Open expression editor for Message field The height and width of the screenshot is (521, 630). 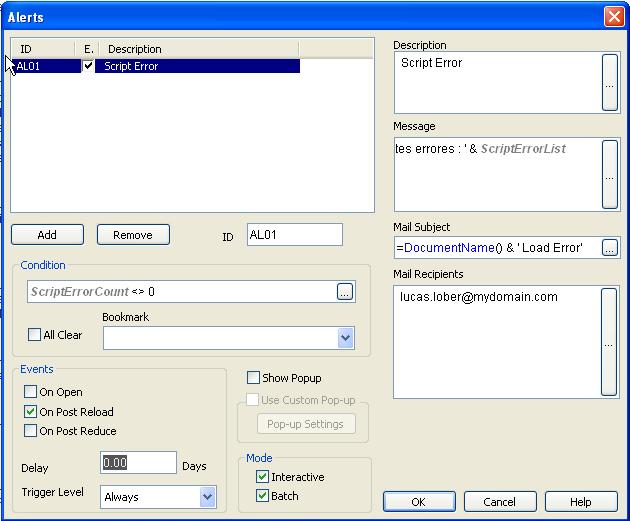tap(610, 174)
